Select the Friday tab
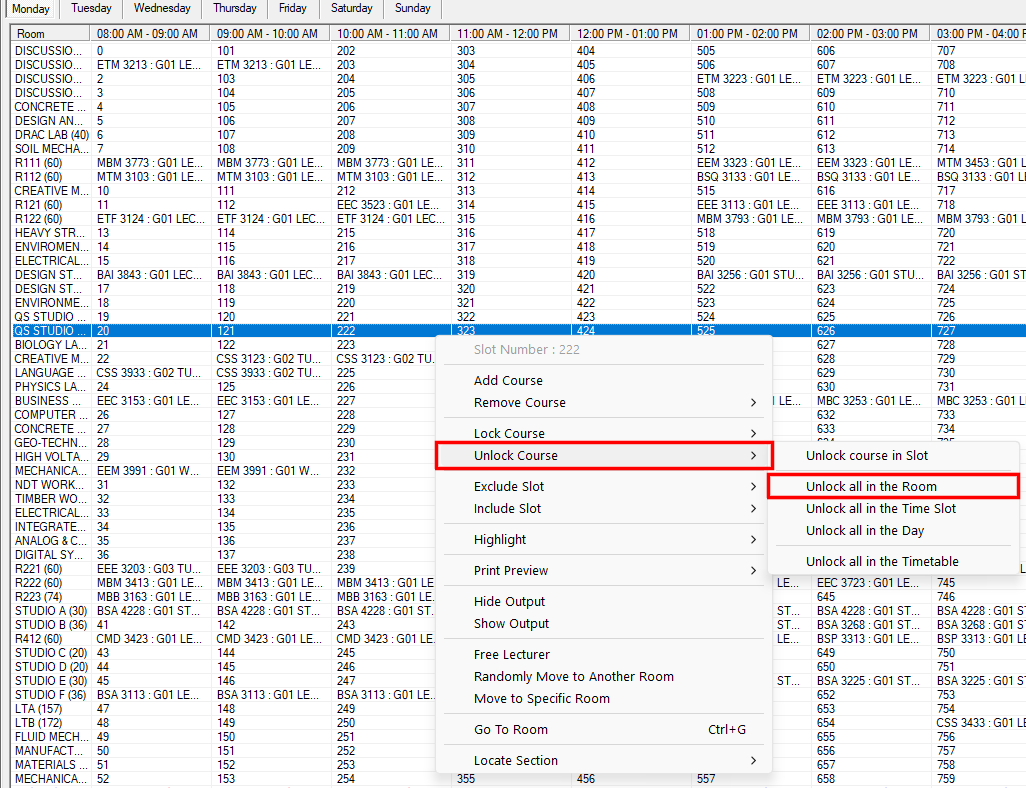1026x788 pixels. [x=292, y=9]
